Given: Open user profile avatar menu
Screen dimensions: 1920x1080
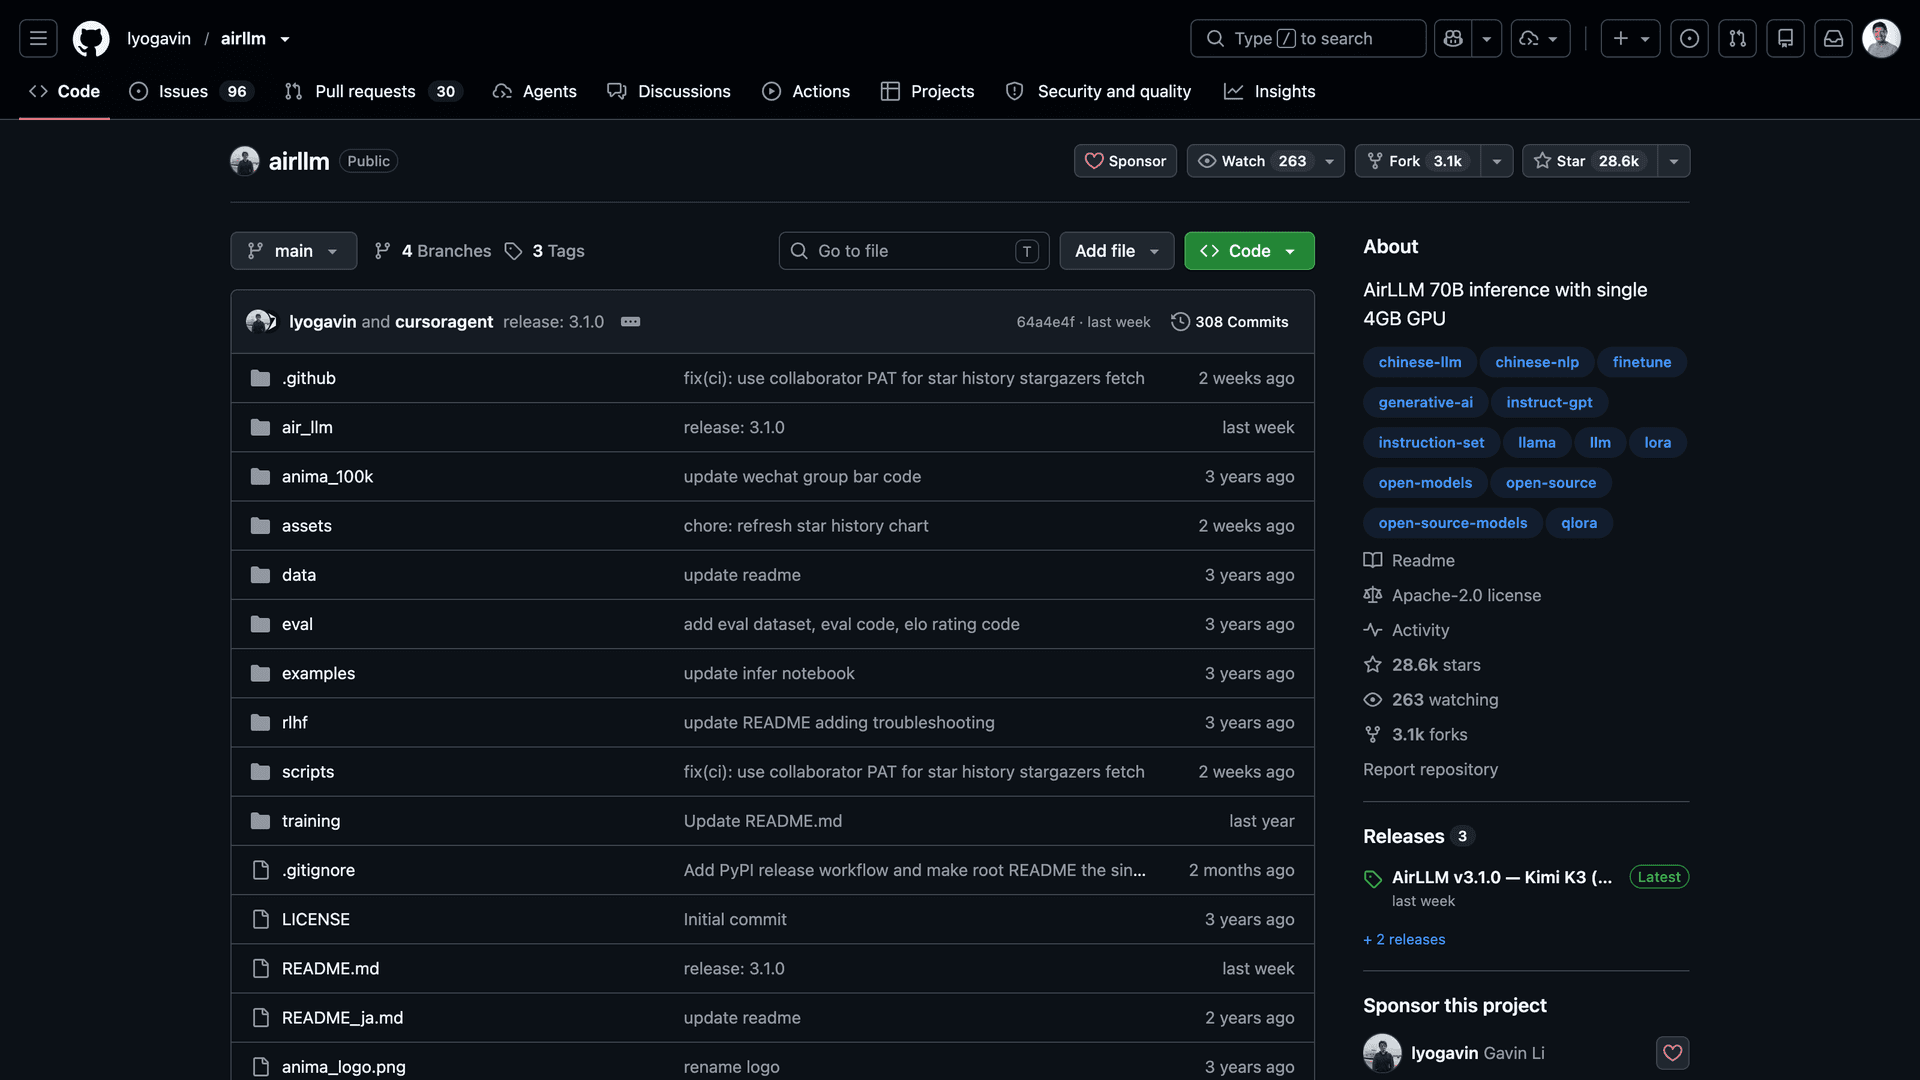Looking at the screenshot, I should (x=1881, y=38).
